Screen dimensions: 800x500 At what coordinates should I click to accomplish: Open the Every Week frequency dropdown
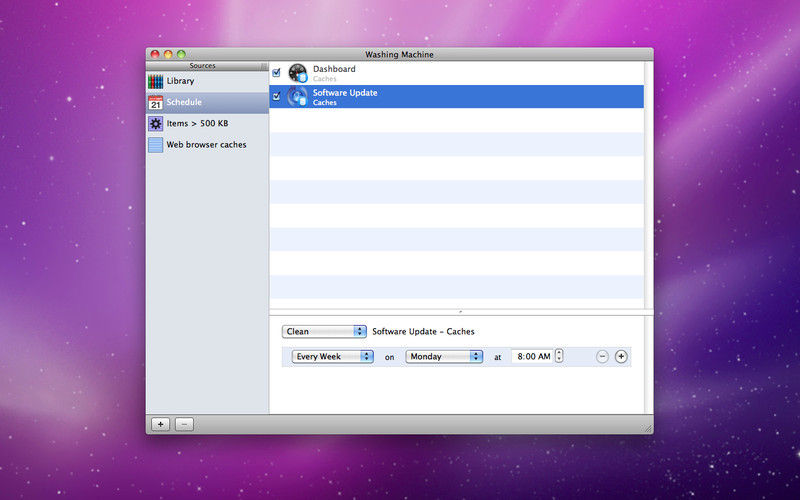(x=333, y=357)
